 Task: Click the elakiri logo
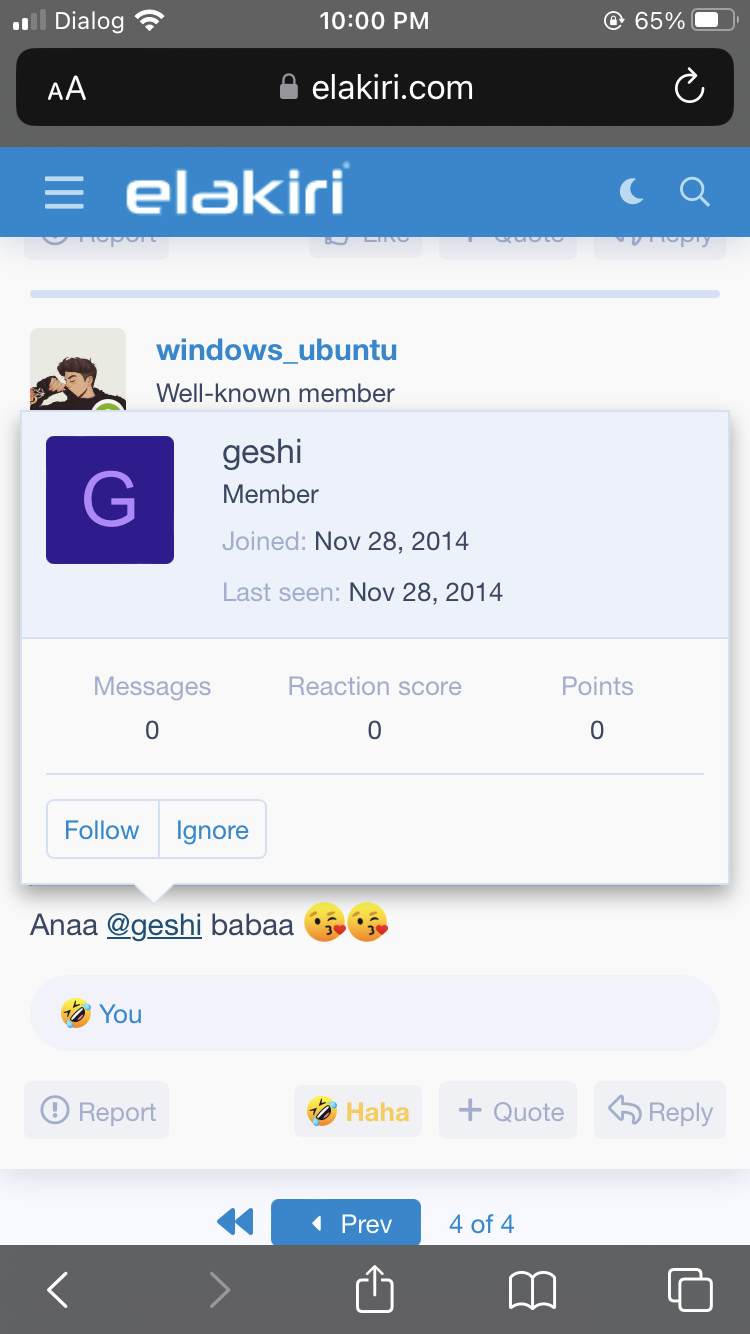237,190
